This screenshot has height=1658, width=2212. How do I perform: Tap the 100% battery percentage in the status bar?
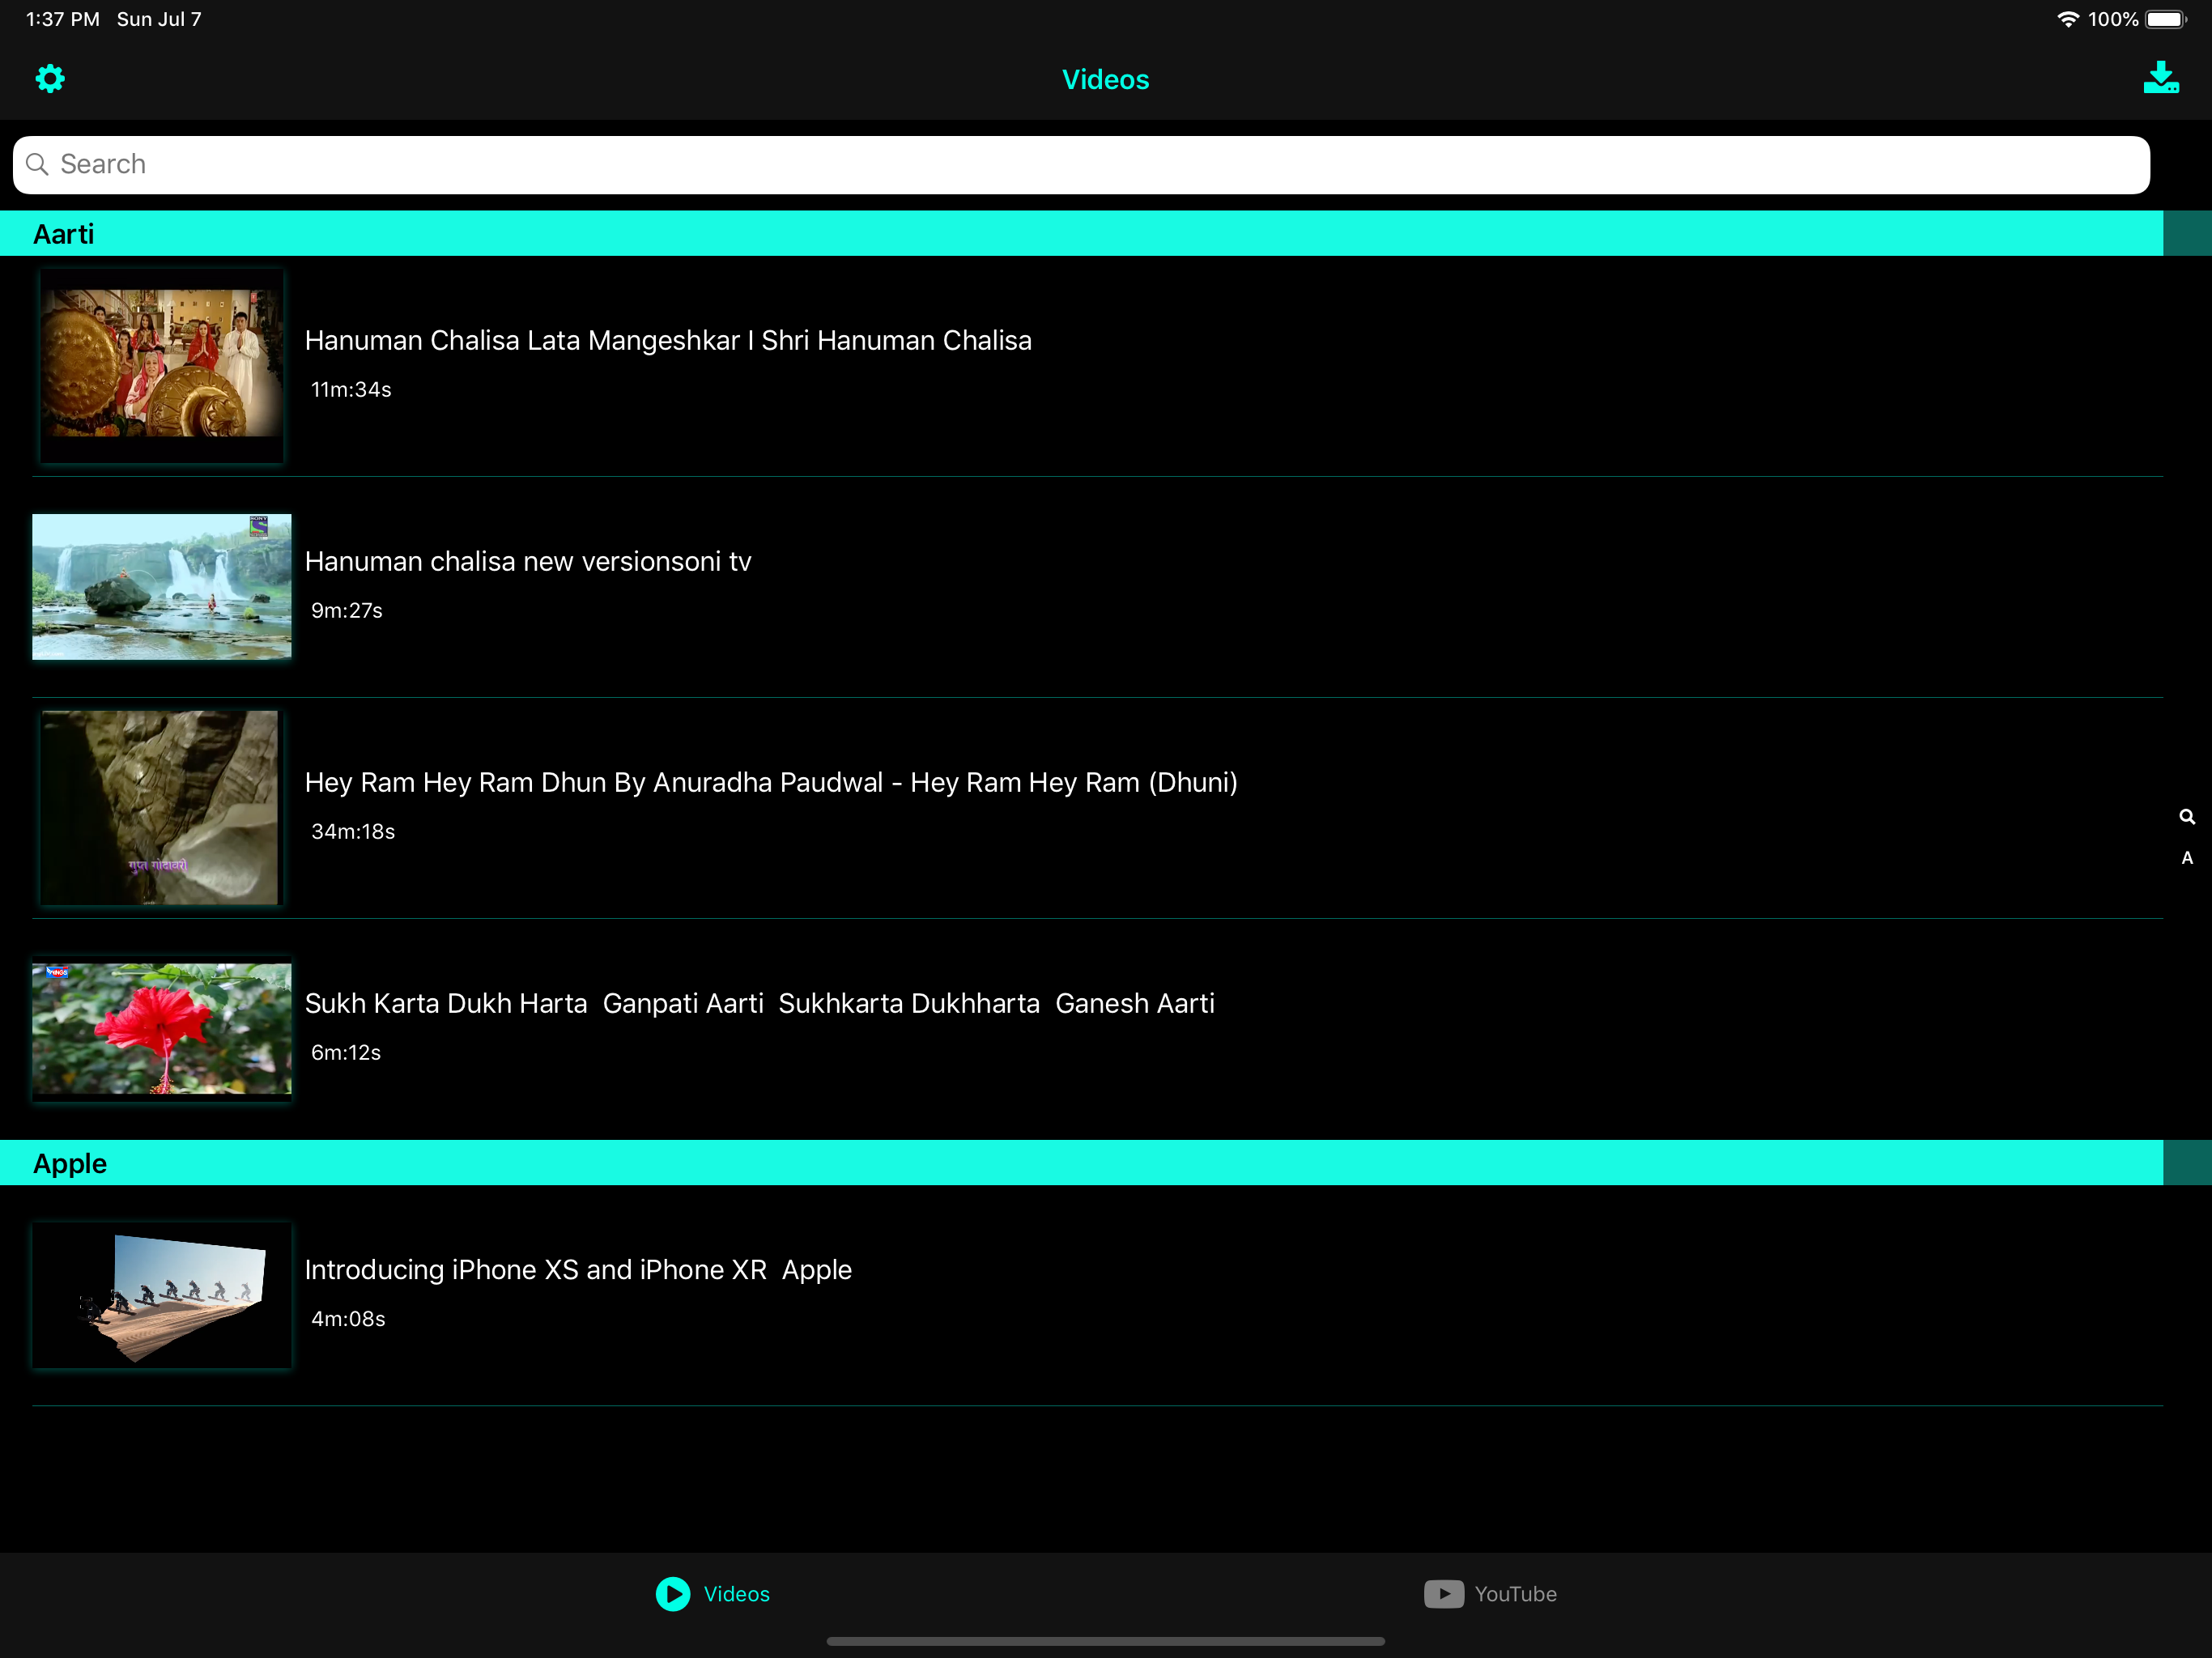coord(2113,19)
